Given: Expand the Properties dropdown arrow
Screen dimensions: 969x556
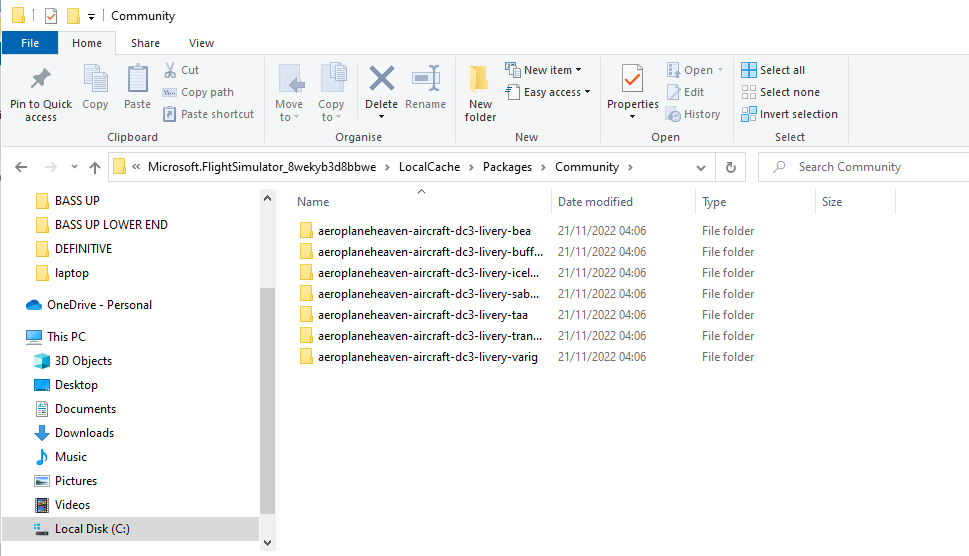Looking at the screenshot, I should click(632, 117).
